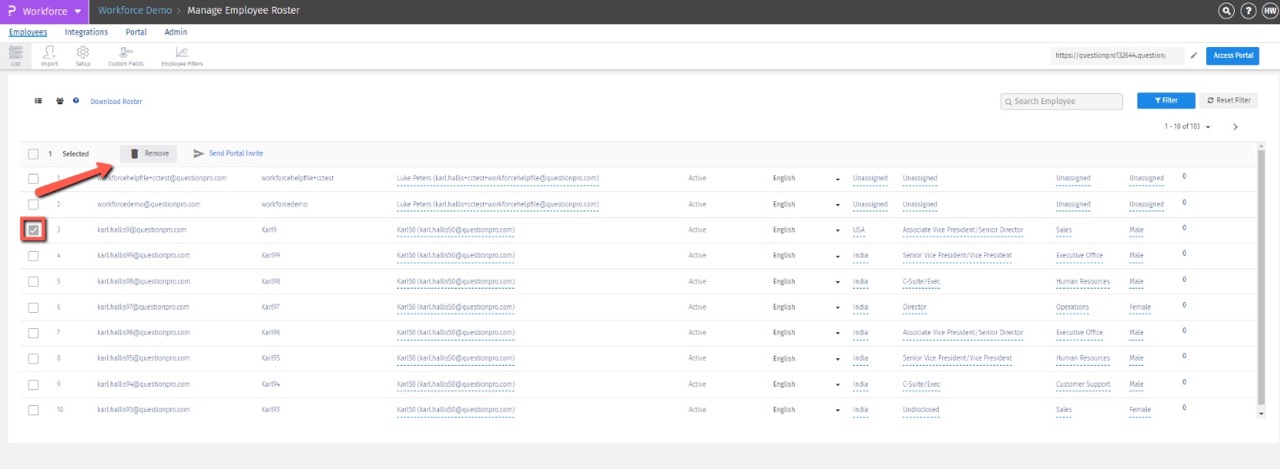The image size is (1280, 469).
Task: Toggle the select-all checkbox in header
Action: pyautogui.click(x=33, y=154)
